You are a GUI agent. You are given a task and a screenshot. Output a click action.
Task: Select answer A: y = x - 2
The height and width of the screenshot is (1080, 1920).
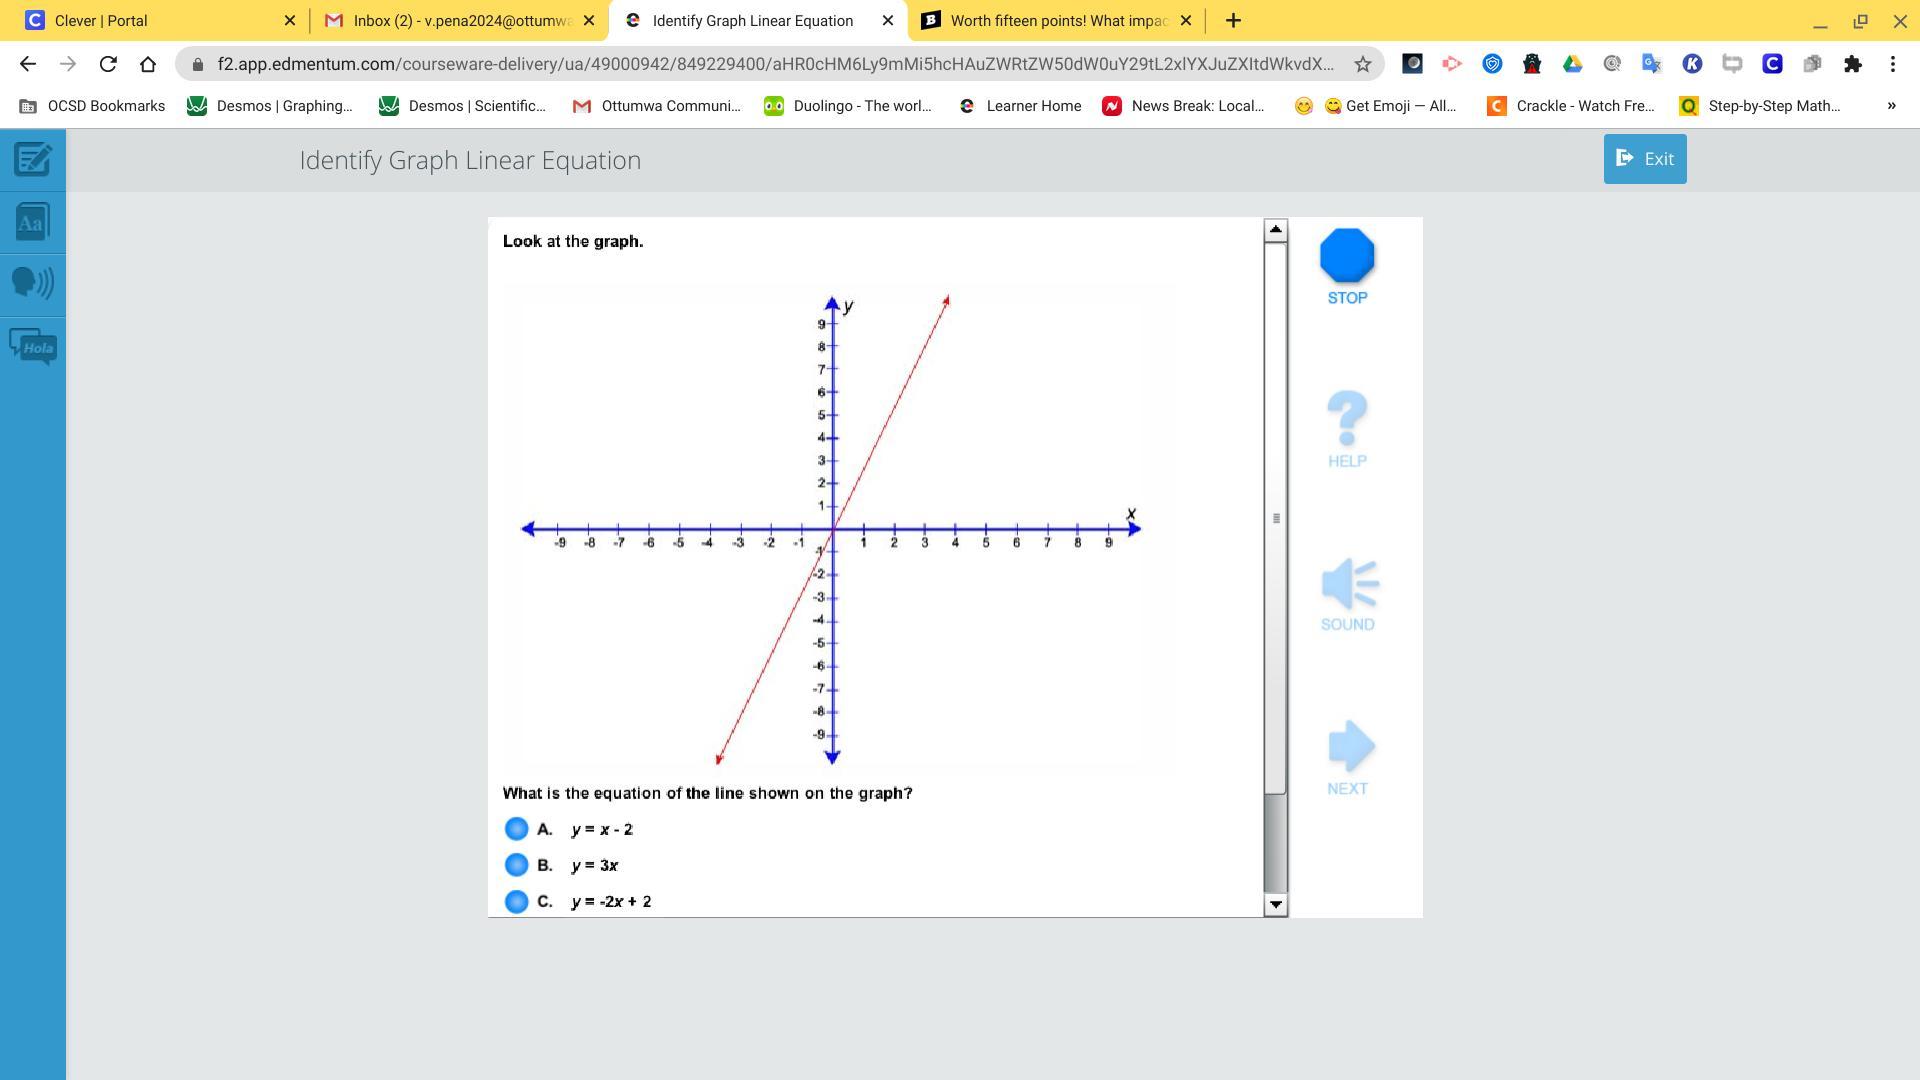(516, 829)
